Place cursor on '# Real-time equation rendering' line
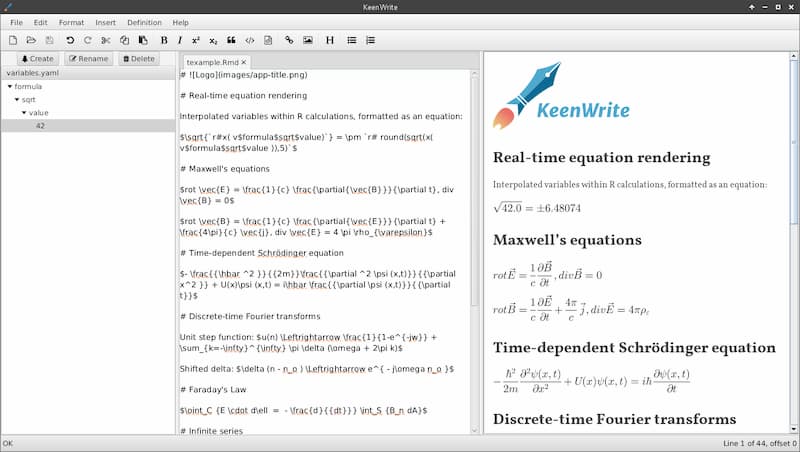Viewport: 800px width, 452px height. (244, 95)
